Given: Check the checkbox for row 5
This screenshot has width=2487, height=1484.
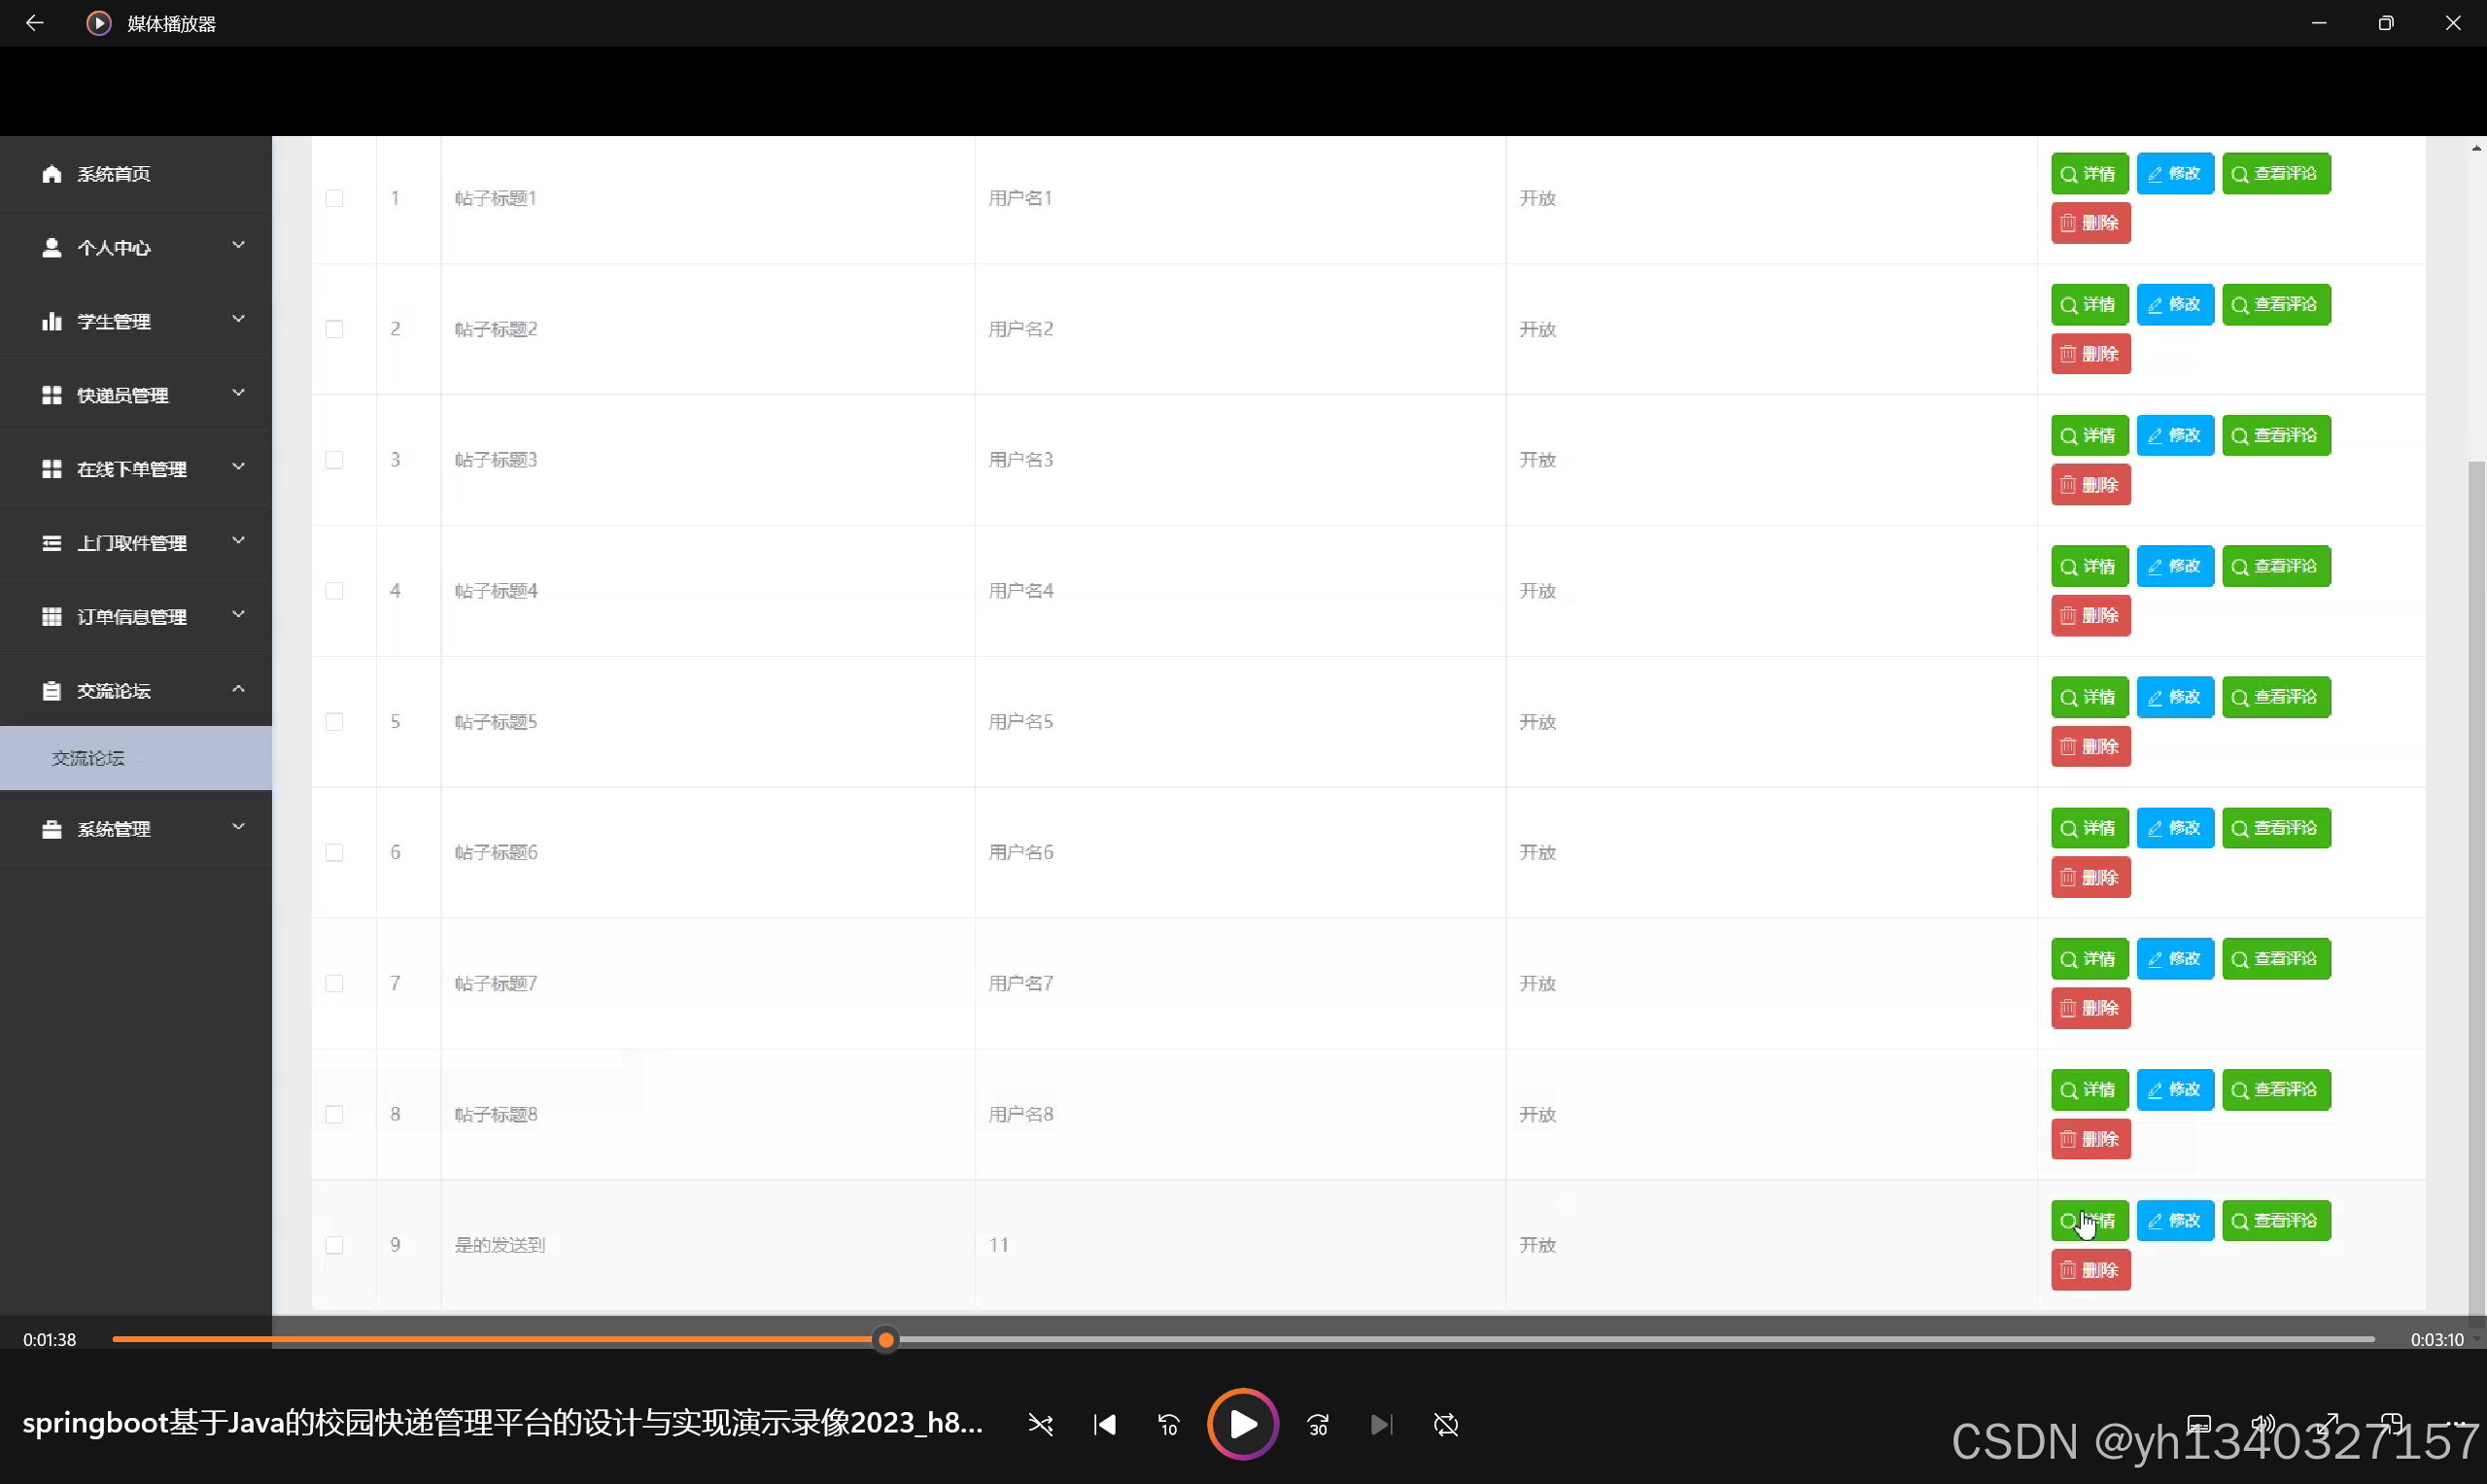Looking at the screenshot, I should click(334, 722).
